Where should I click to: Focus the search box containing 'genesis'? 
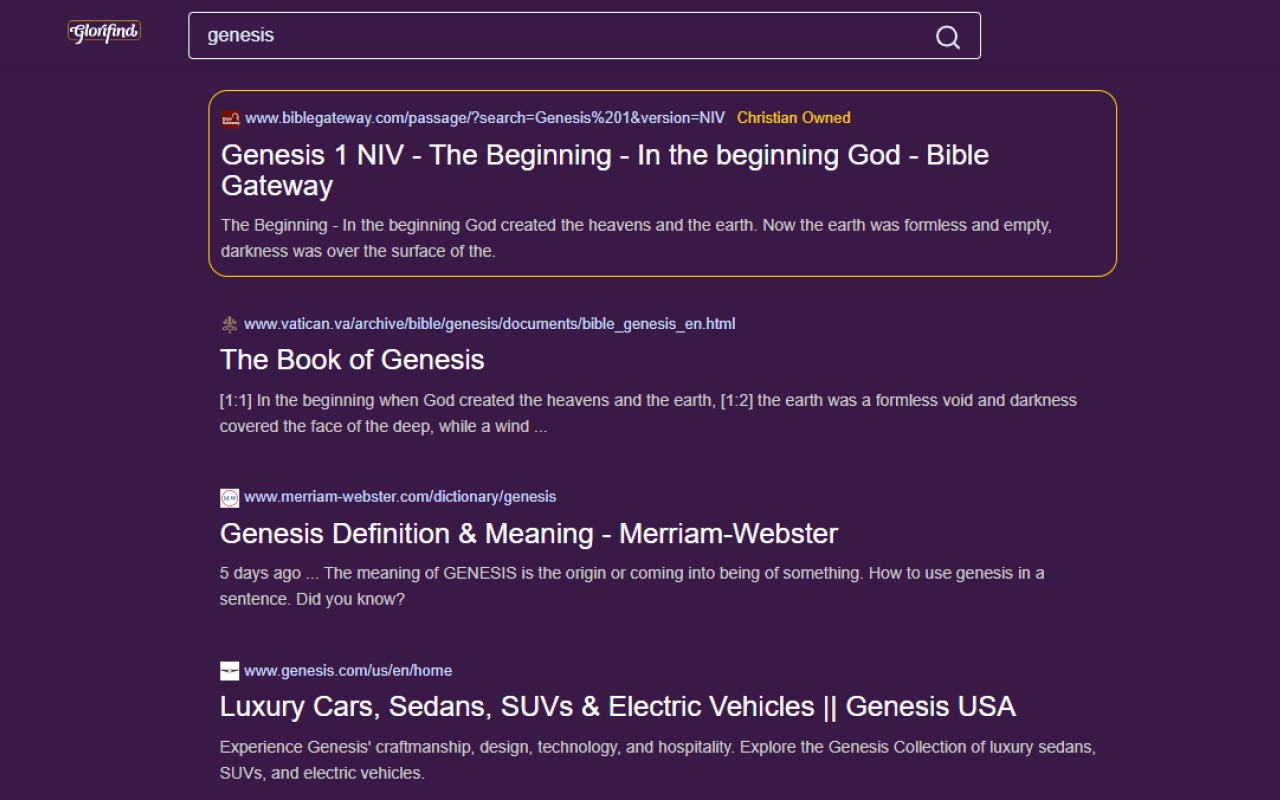(x=560, y=36)
